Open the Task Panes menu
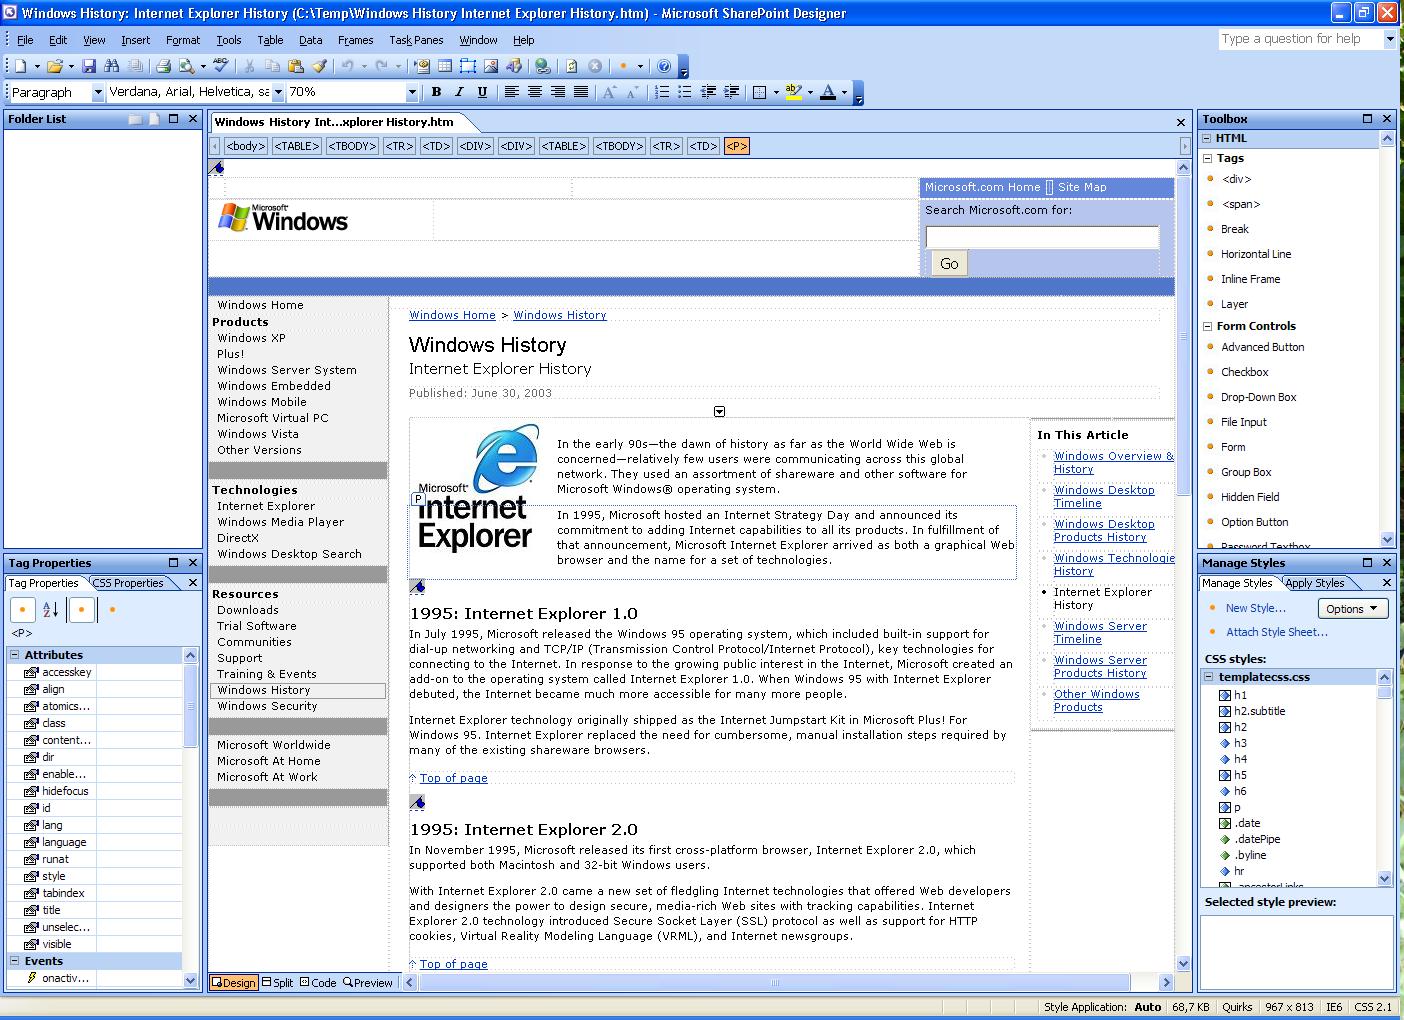1404x1020 pixels. (x=416, y=40)
